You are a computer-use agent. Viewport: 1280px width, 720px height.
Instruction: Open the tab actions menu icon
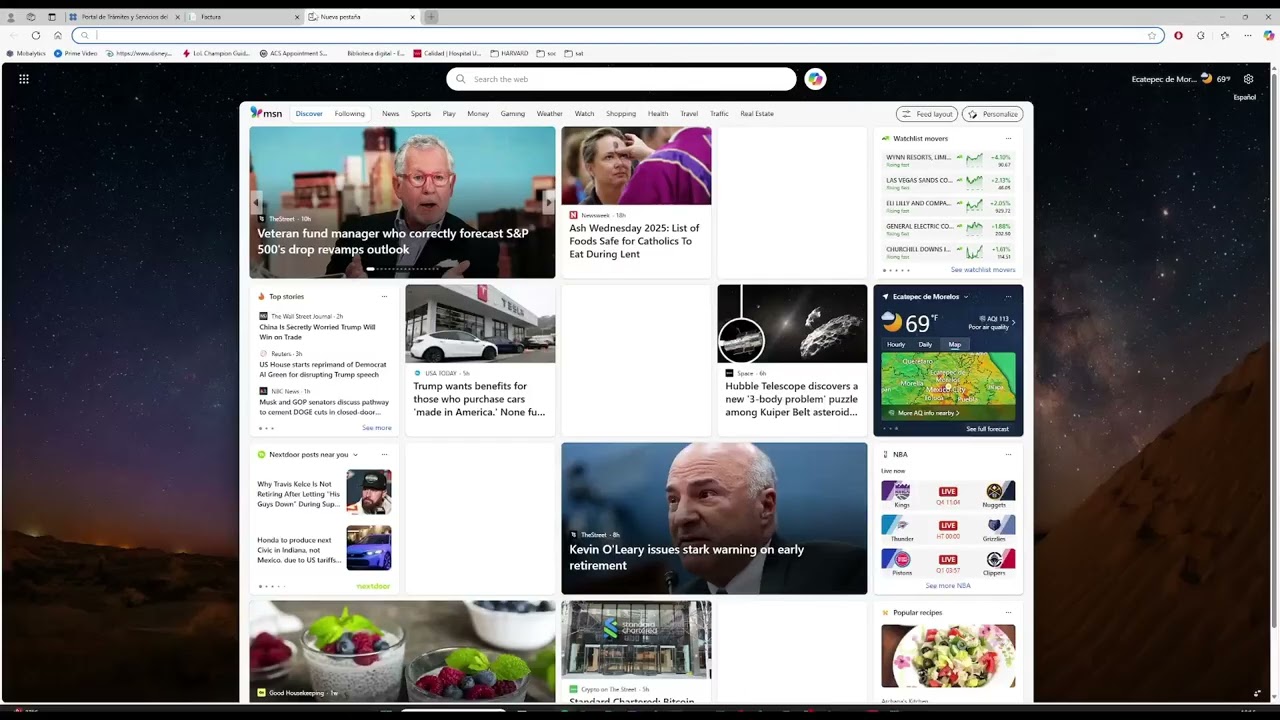point(52,17)
